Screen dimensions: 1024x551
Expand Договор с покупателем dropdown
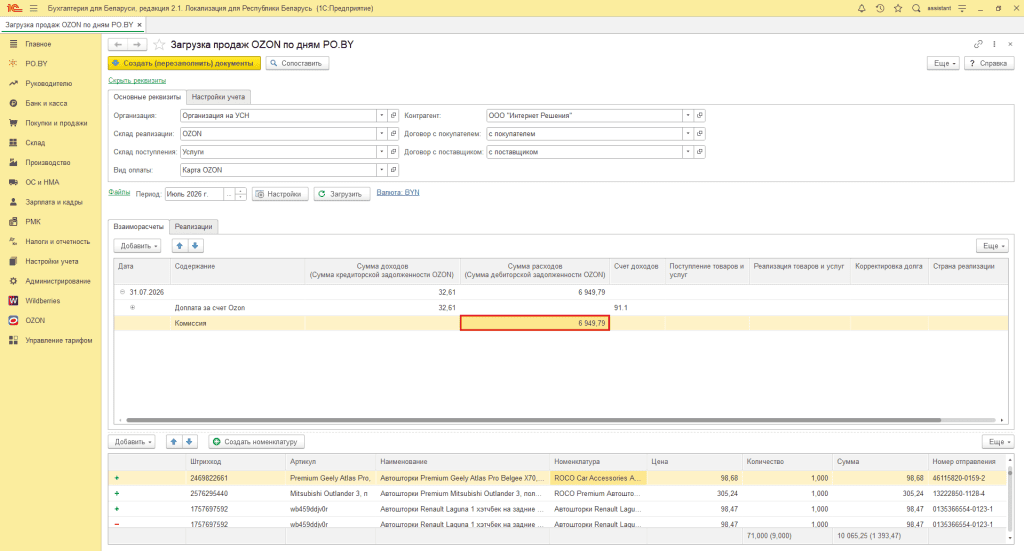point(688,134)
